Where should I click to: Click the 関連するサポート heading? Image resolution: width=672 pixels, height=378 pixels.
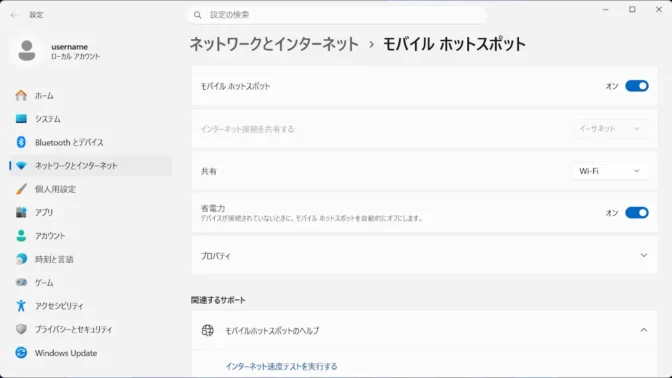pos(218,300)
